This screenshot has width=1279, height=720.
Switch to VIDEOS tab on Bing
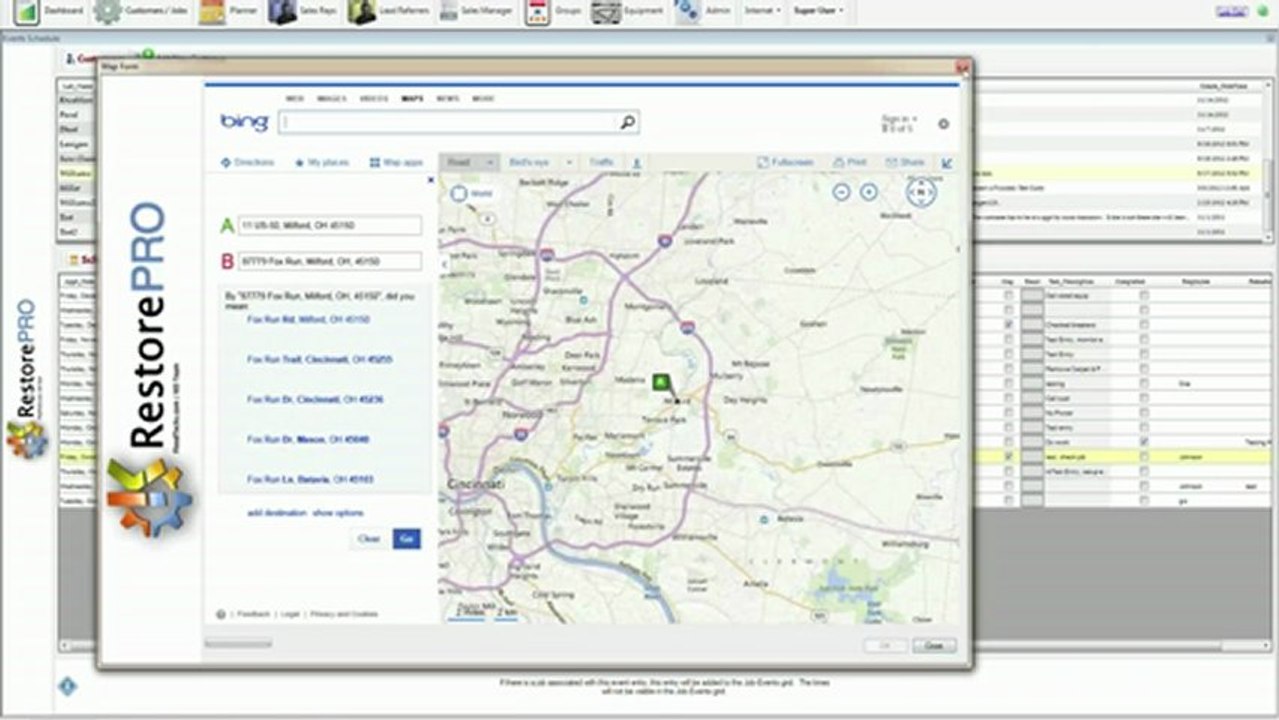[x=374, y=99]
